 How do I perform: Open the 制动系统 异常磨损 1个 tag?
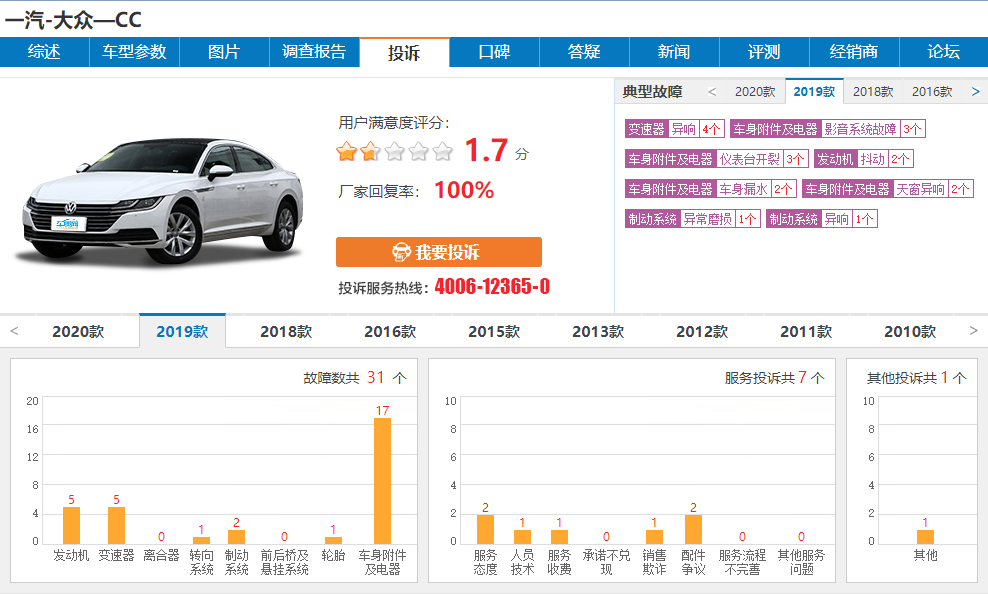click(693, 219)
